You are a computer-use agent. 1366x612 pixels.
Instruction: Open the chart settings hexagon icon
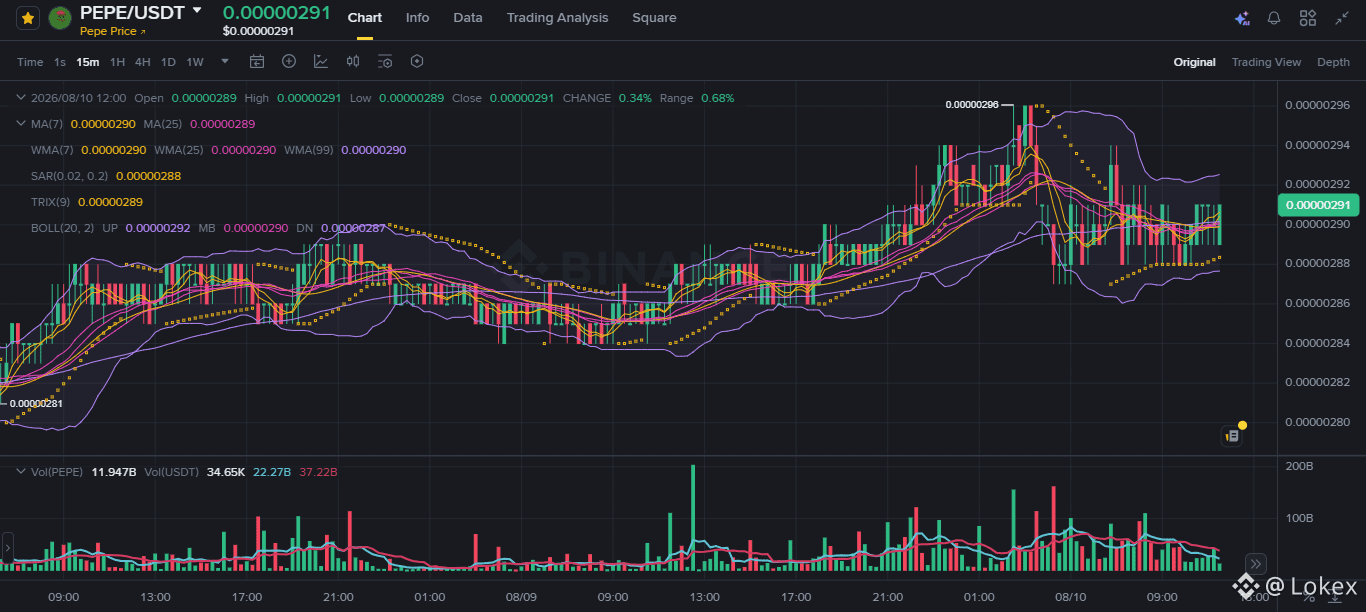[417, 61]
